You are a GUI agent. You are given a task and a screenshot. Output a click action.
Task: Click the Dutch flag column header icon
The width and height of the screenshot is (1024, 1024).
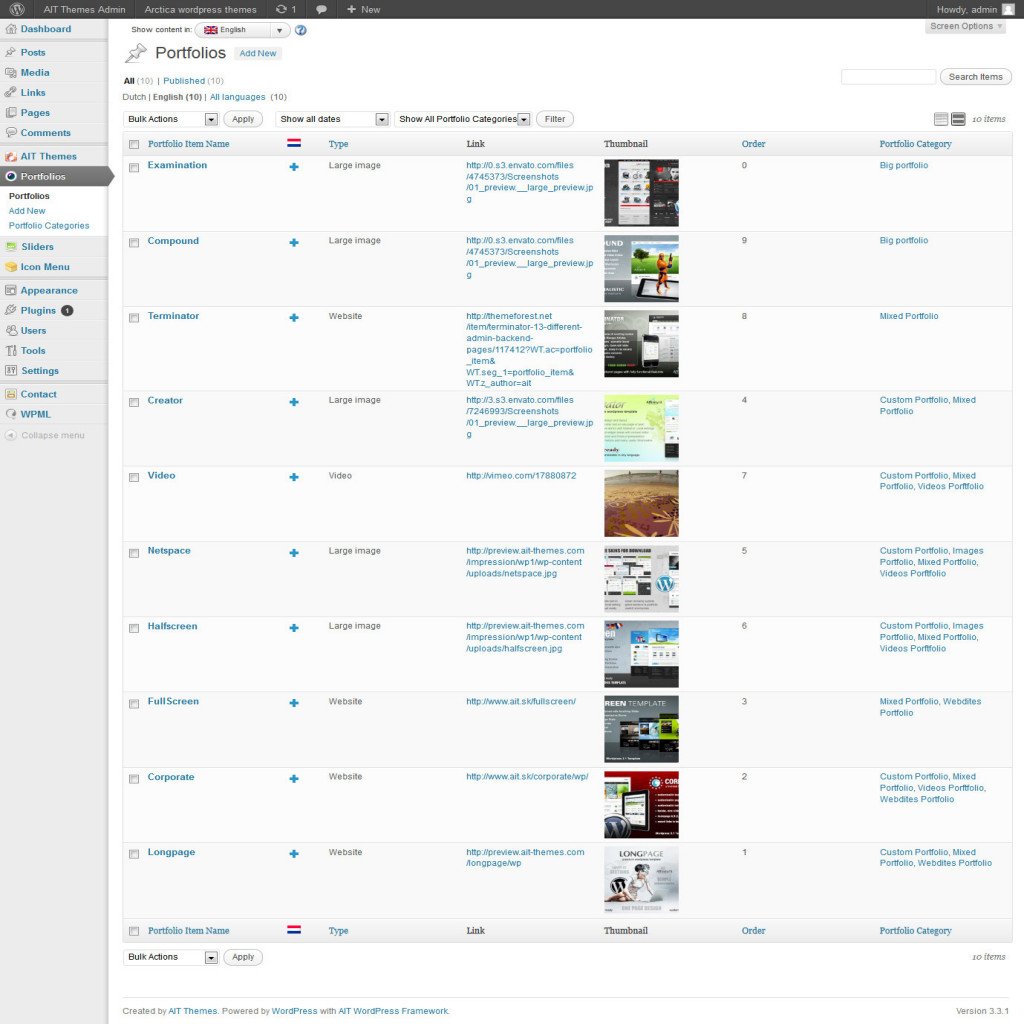[294, 144]
